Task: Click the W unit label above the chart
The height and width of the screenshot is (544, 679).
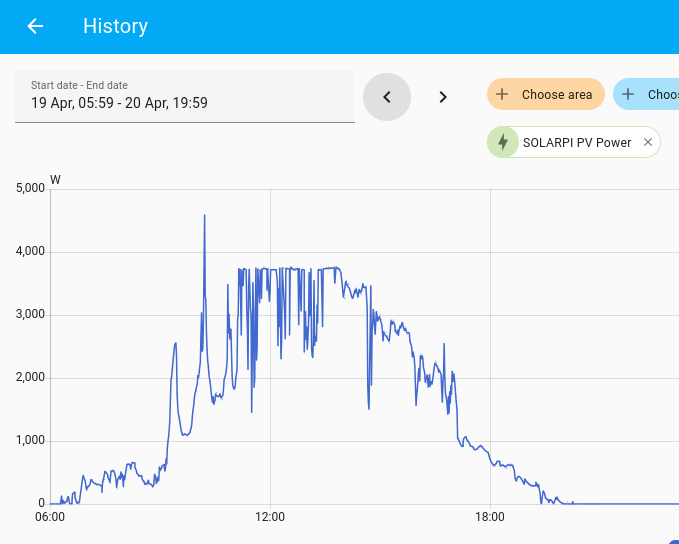Action: (55, 179)
